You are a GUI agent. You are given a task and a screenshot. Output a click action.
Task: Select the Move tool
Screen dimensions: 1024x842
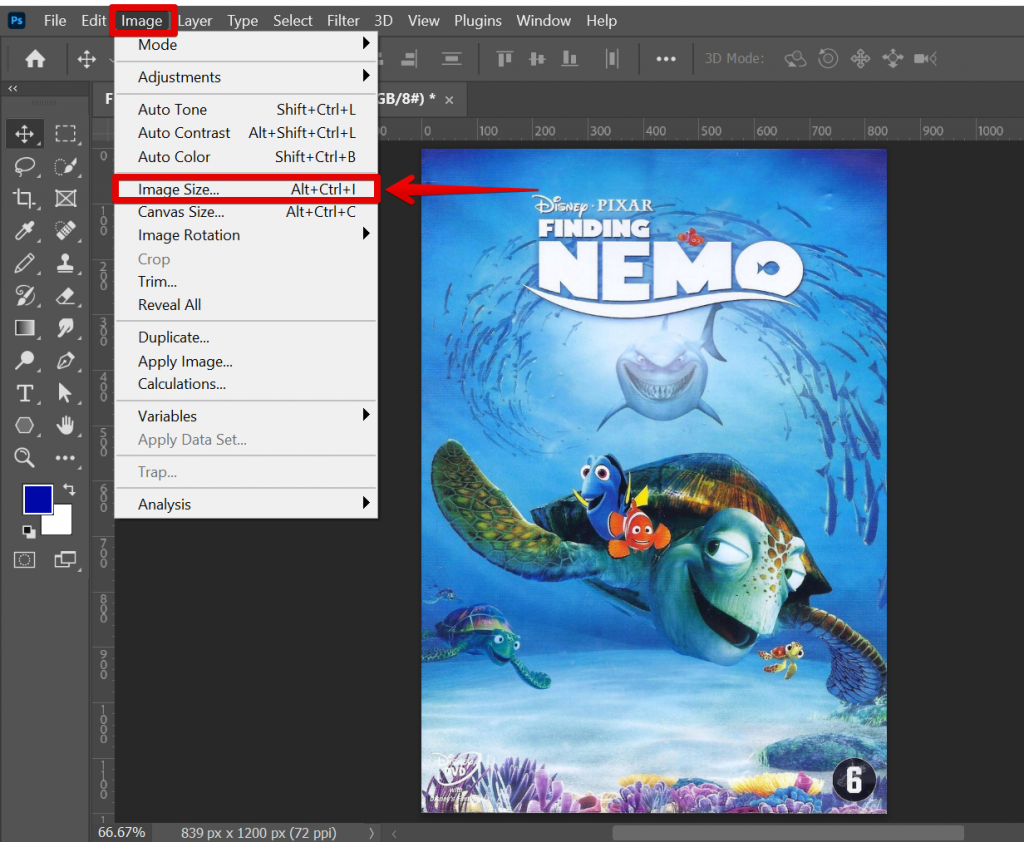pos(25,133)
